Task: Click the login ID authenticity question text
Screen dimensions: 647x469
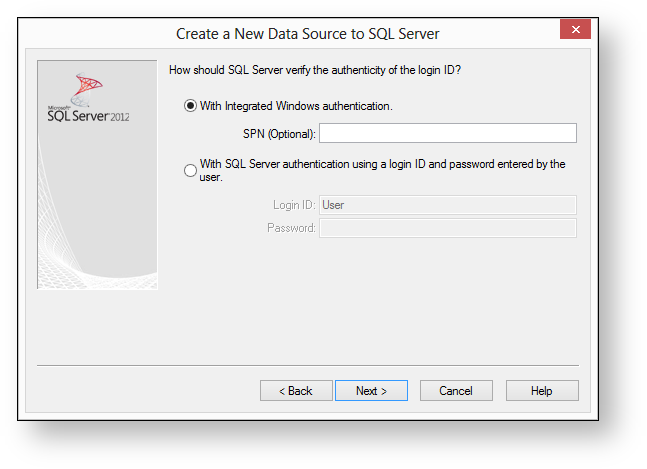Action: point(315,70)
